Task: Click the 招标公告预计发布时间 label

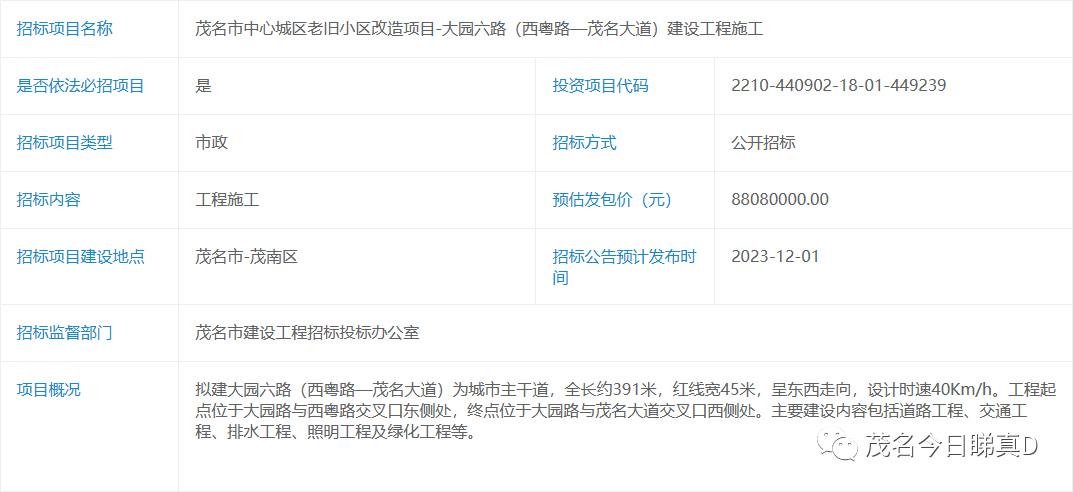Action: (624, 267)
